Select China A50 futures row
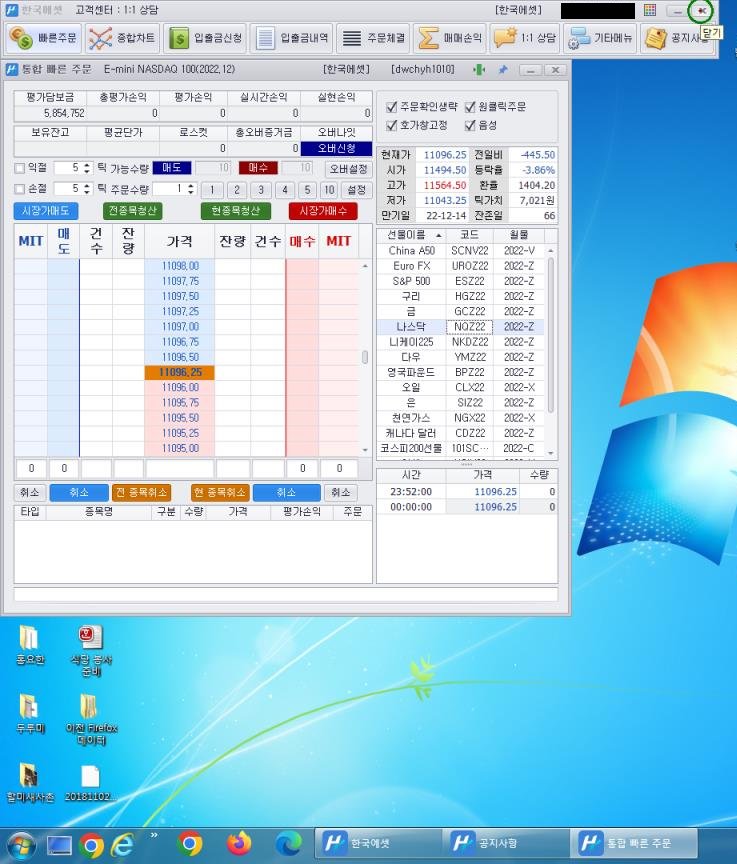Image resolution: width=737 pixels, height=864 pixels. pyautogui.click(x=462, y=251)
